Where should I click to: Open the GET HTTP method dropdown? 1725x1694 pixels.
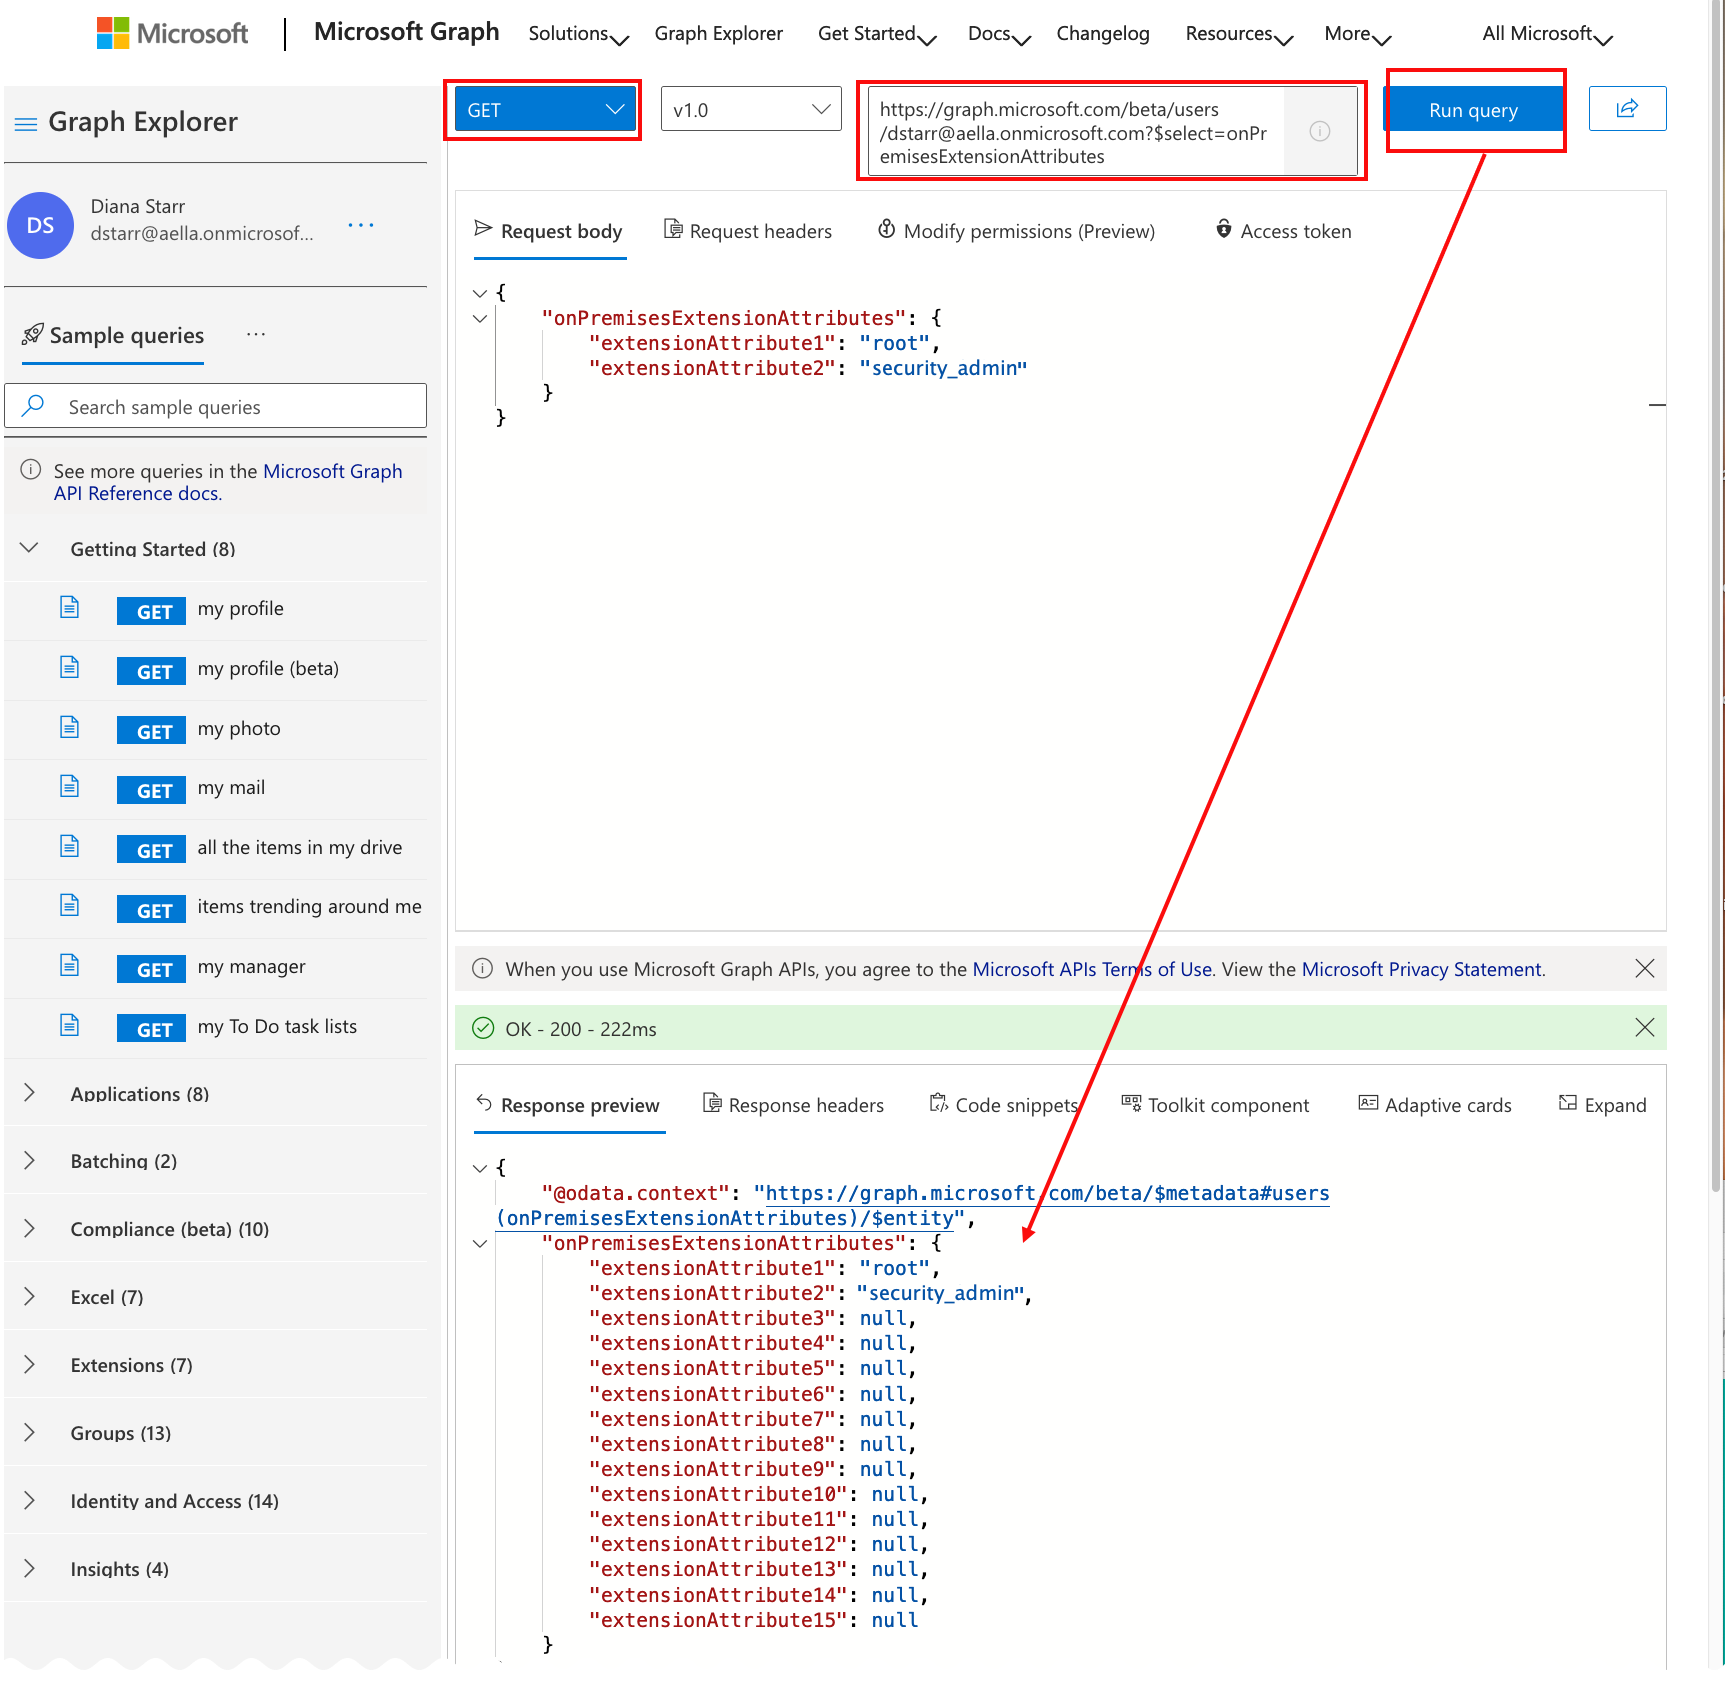[x=544, y=110]
